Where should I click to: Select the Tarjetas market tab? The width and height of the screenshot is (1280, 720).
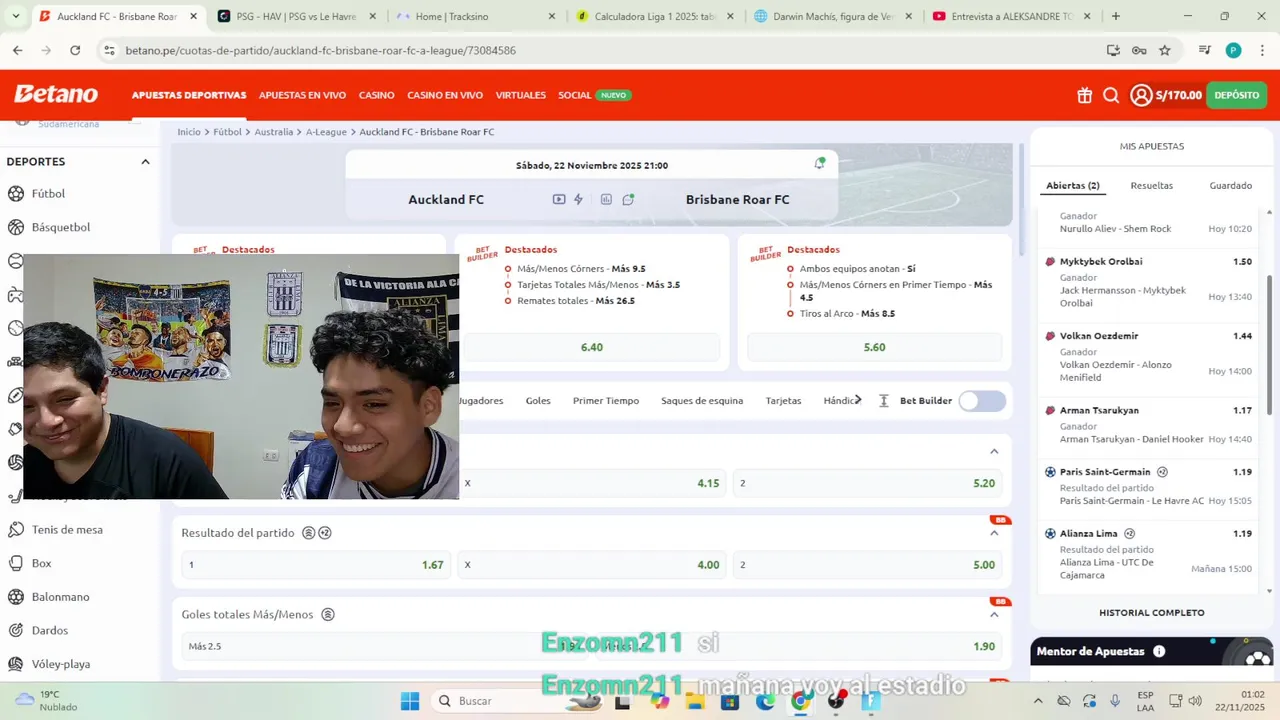[783, 401]
